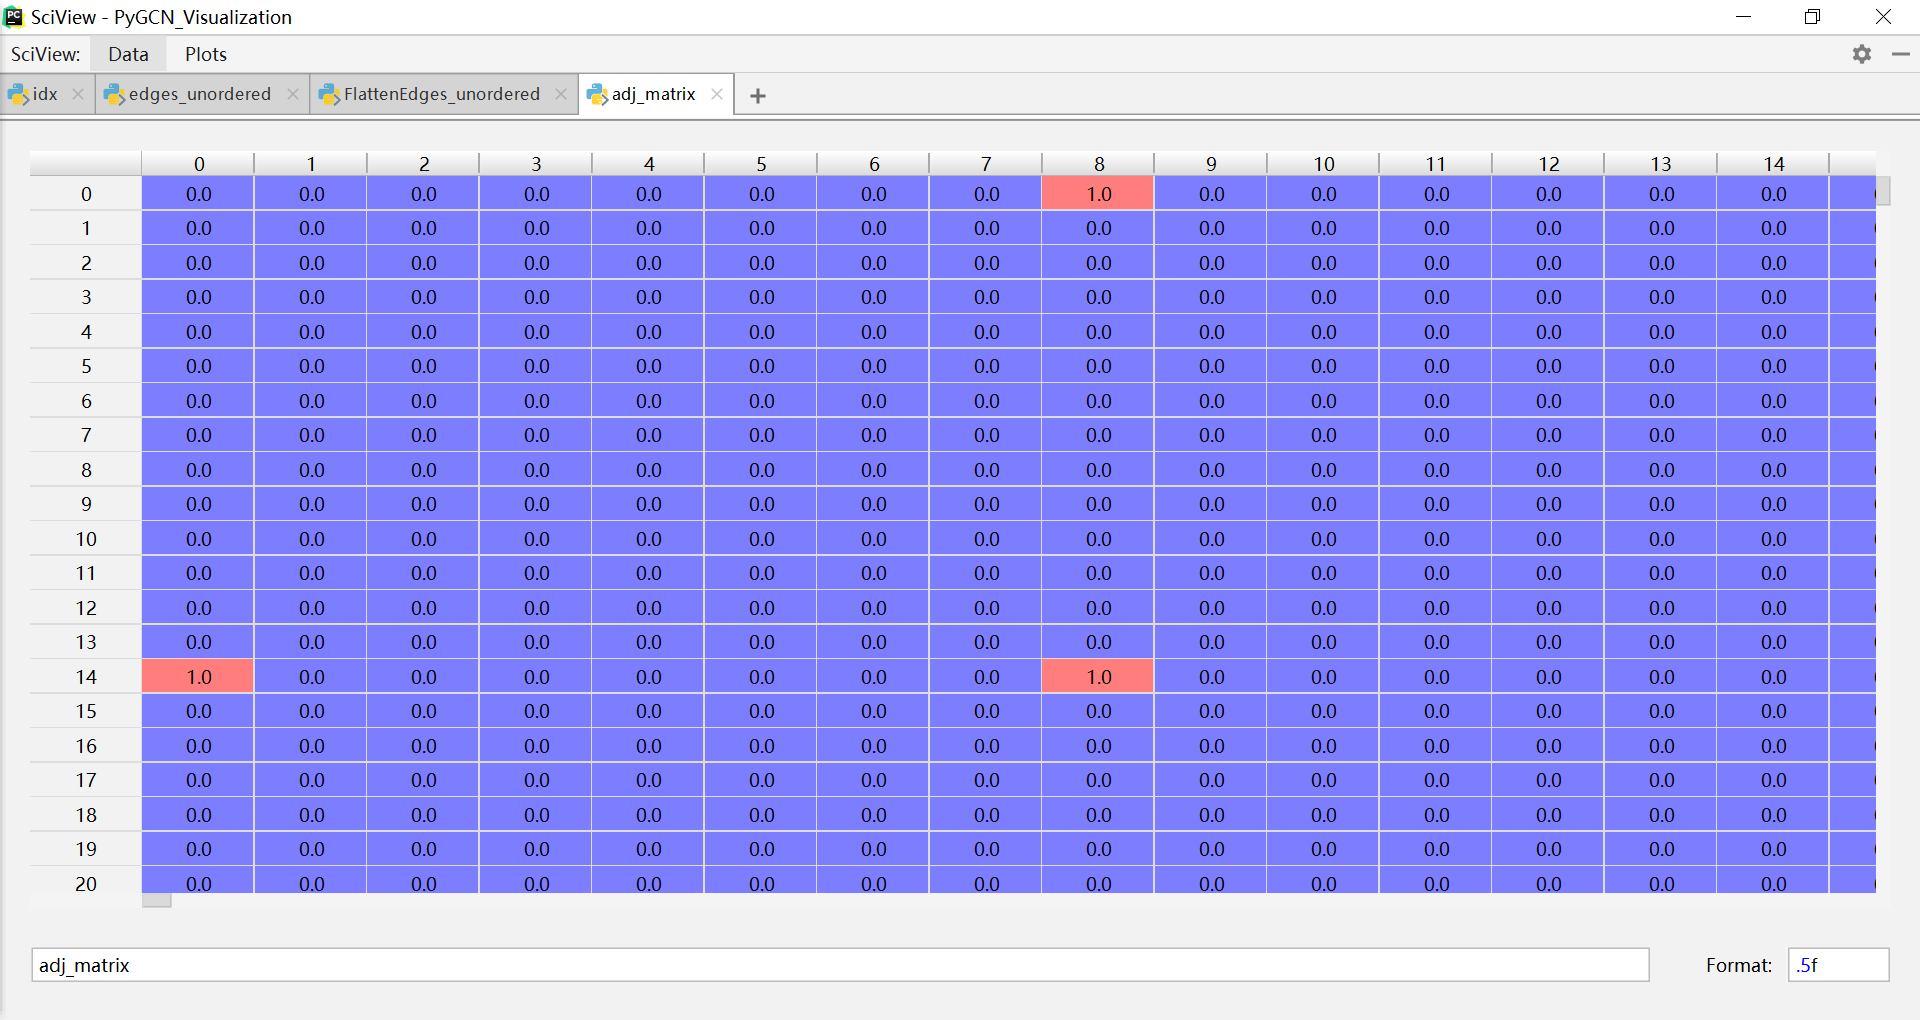Add a new data viewer with the plus icon
Screen dimensions: 1920x1020
point(757,95)
